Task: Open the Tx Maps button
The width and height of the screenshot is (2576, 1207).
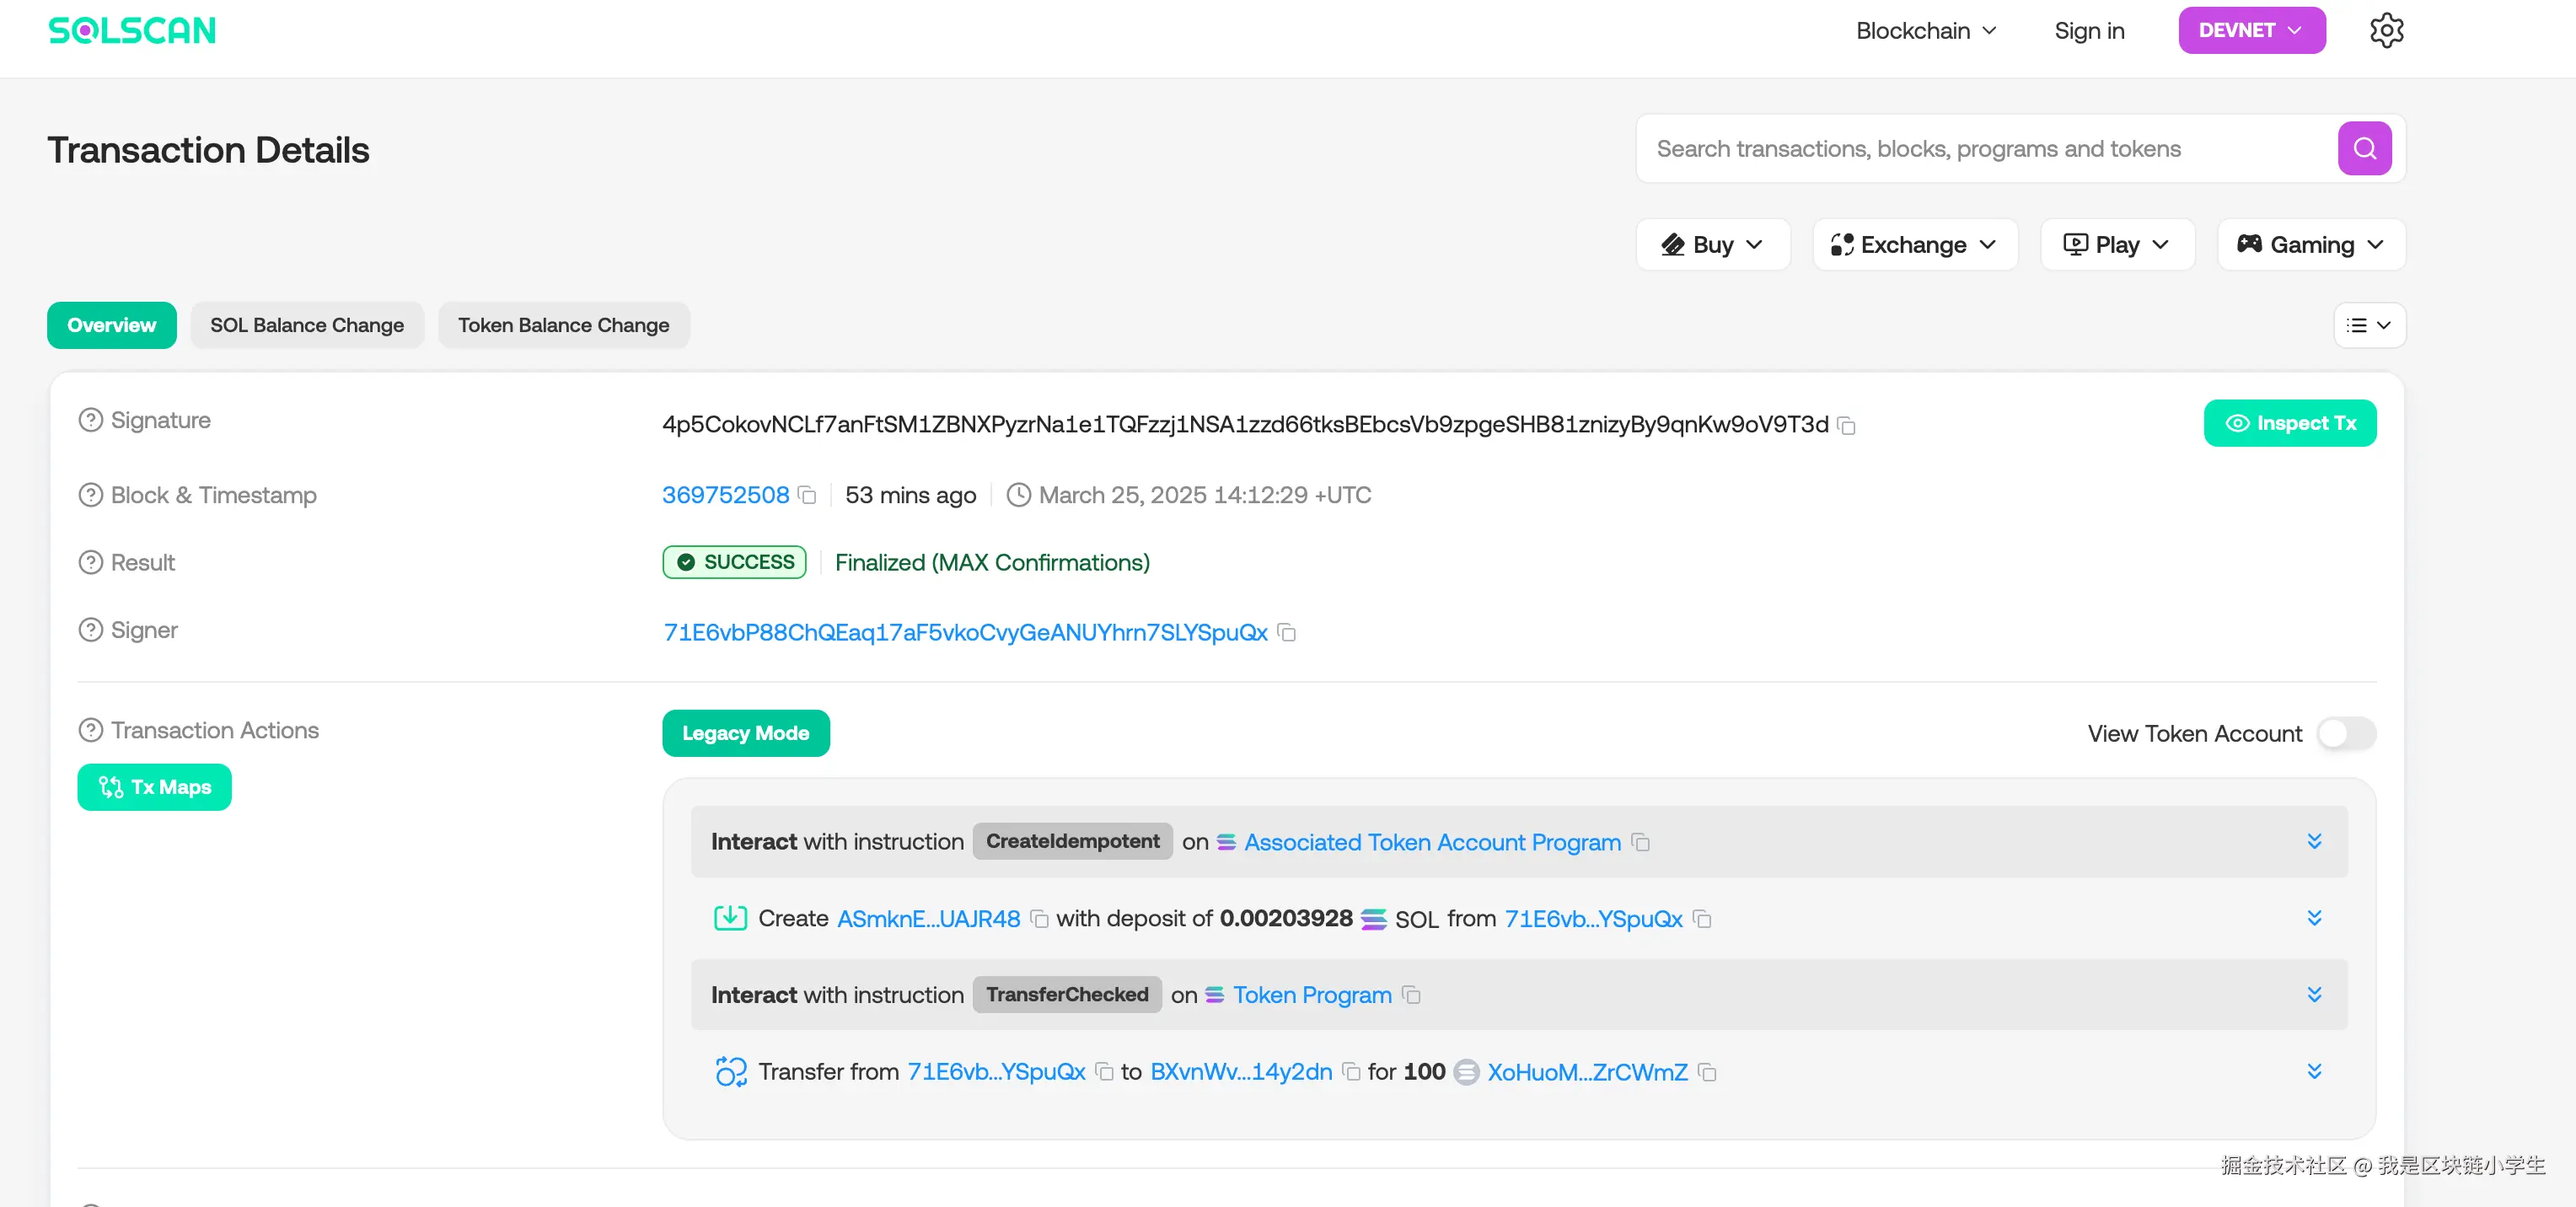Action: click(154, 788)
